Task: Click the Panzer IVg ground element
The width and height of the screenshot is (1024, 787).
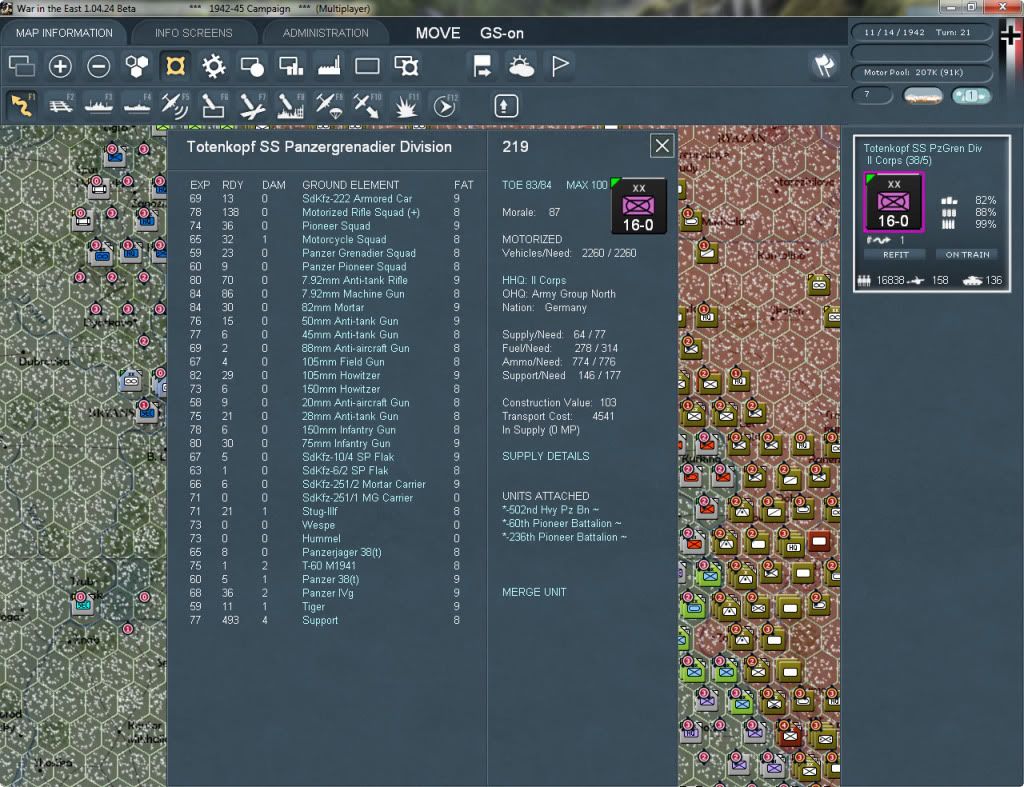Action: [327, 593]
